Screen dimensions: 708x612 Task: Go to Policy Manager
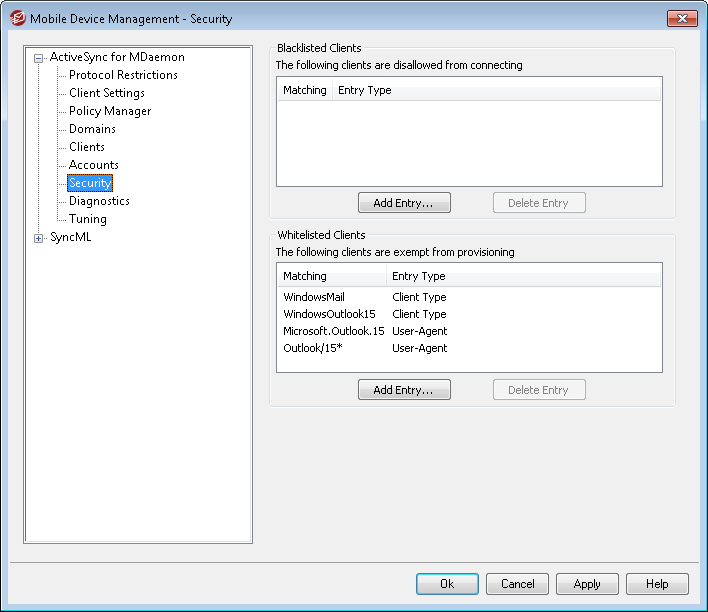click(x=110, y=111)
